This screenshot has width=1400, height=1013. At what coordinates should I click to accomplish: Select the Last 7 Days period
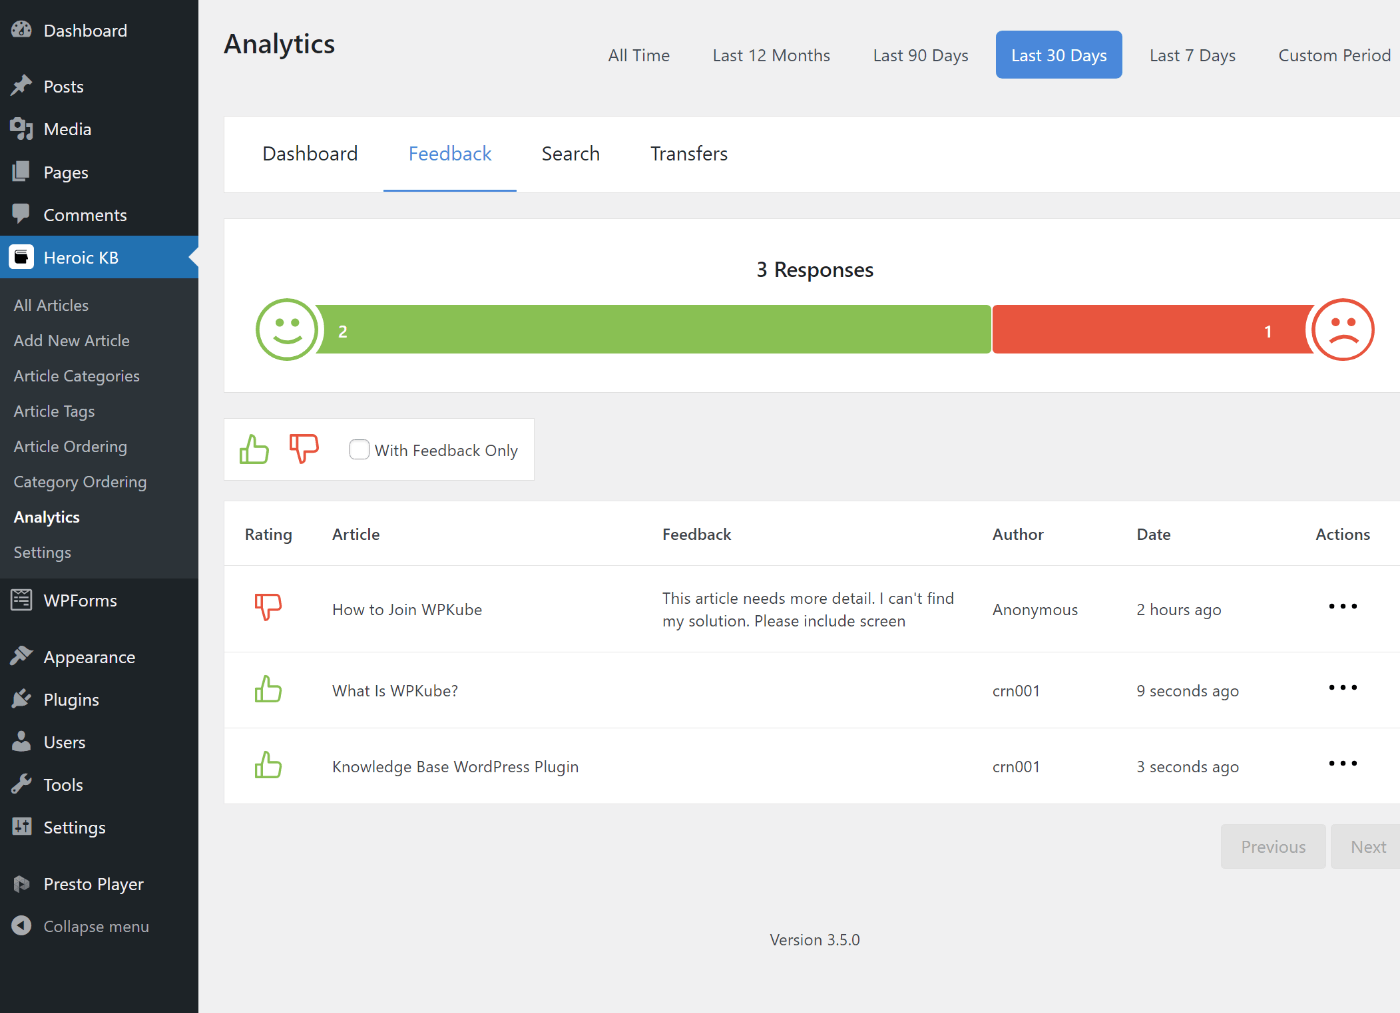coord(1192,55)
